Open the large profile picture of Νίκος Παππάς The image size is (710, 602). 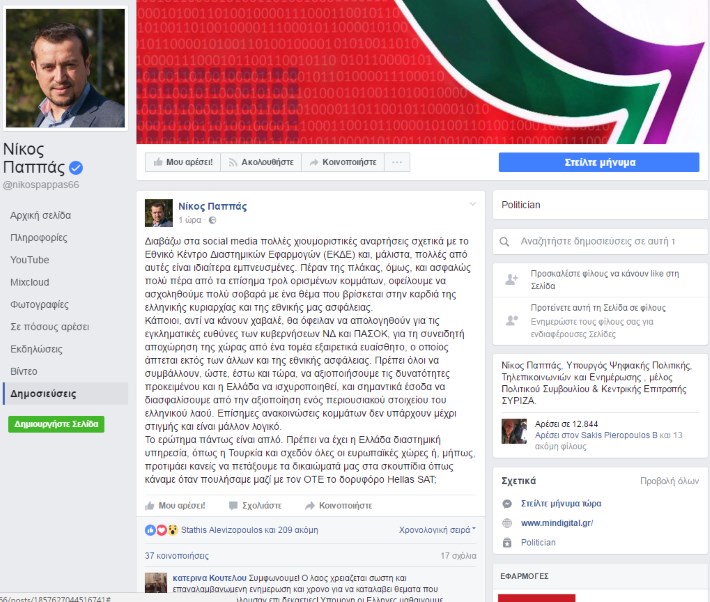pyautogui.click(x=65, y=68)
